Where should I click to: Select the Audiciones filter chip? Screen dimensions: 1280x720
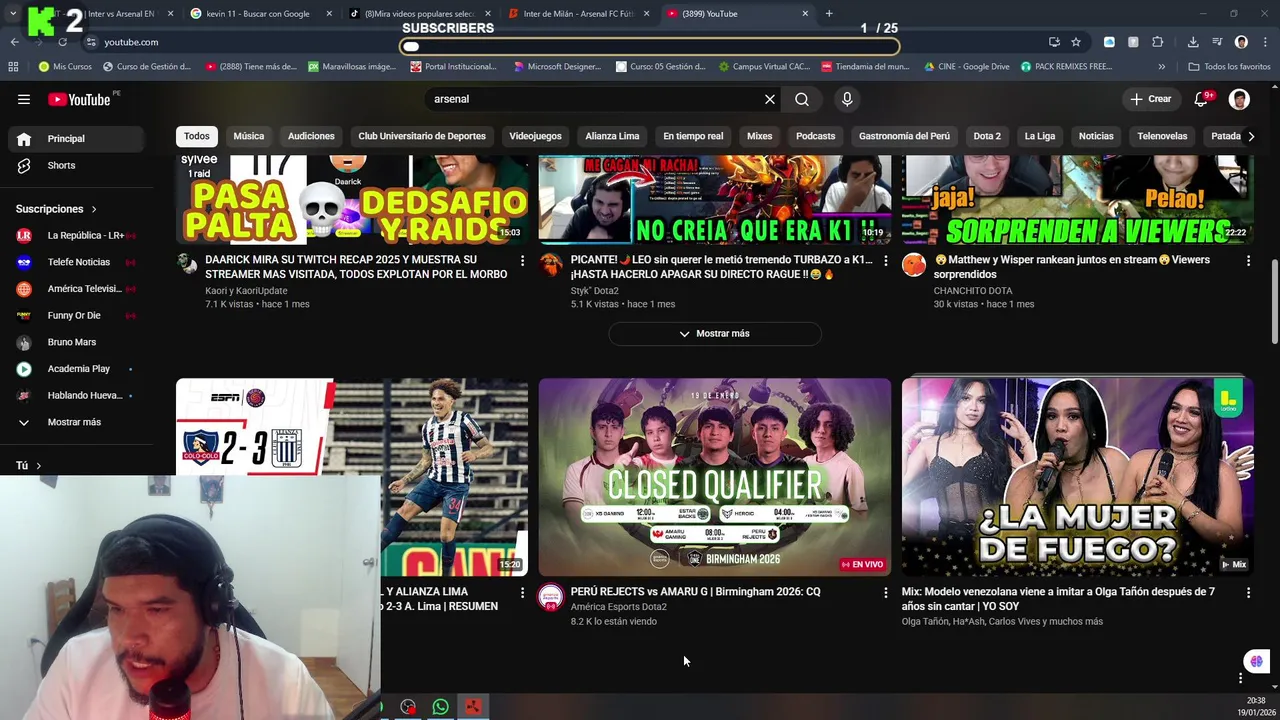[311, 136]
